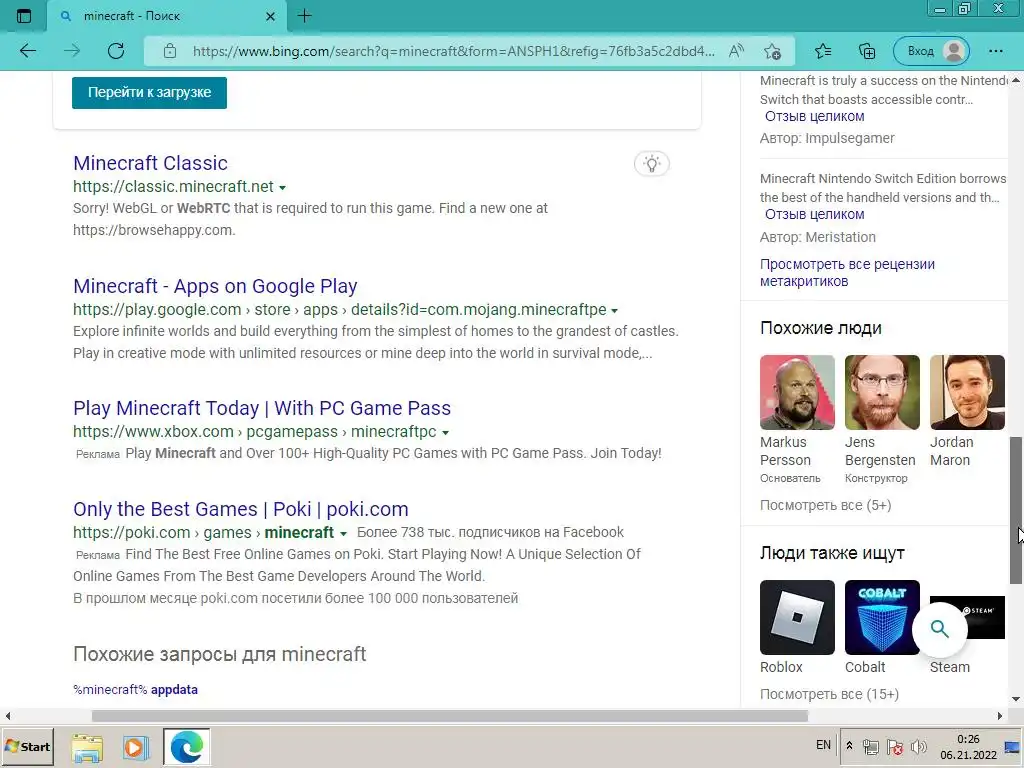Refresh the page with reload icon
The height and width of the screenshot is (768, 1024).
point(116,51)
